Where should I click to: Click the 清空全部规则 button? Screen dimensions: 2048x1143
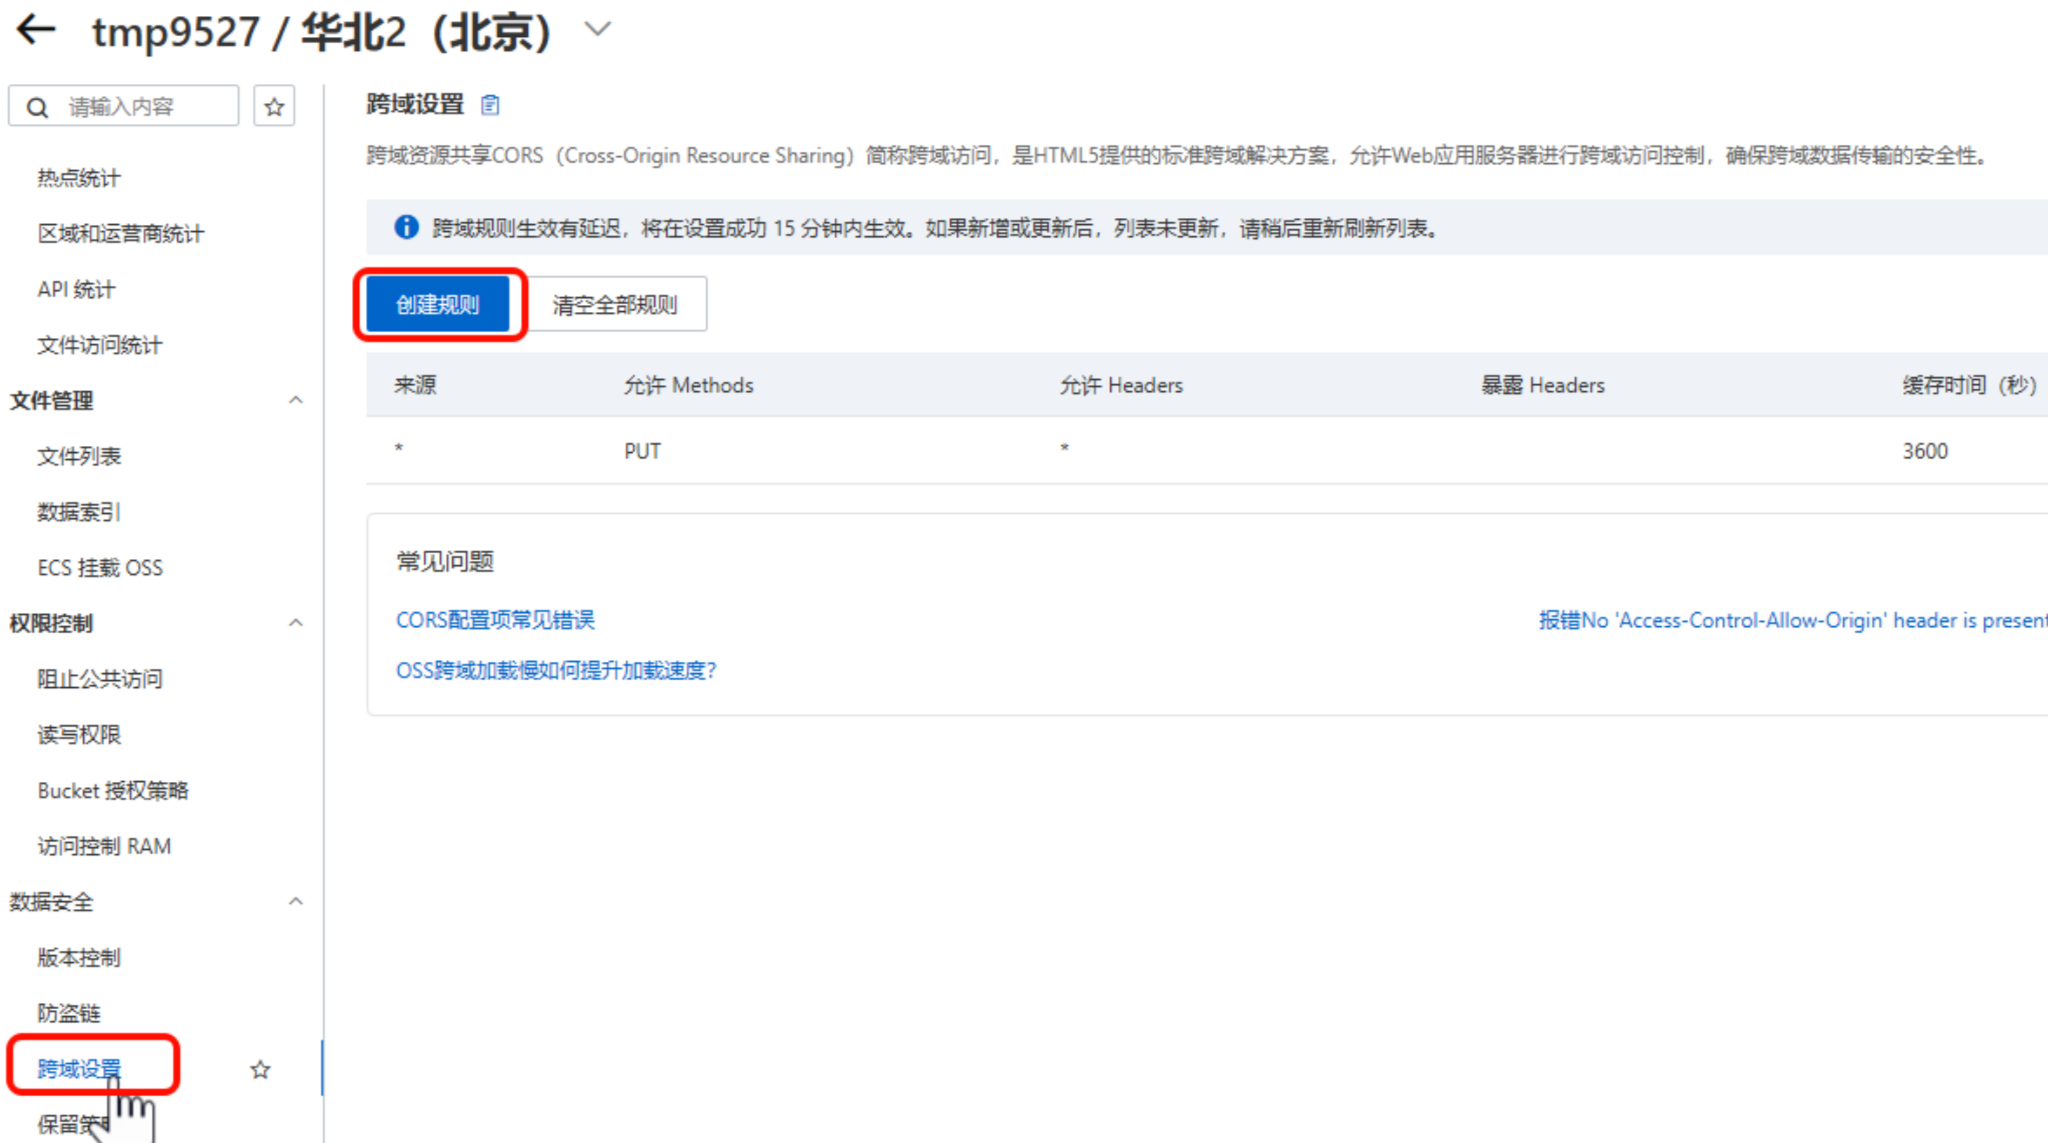tap(615, 304)
